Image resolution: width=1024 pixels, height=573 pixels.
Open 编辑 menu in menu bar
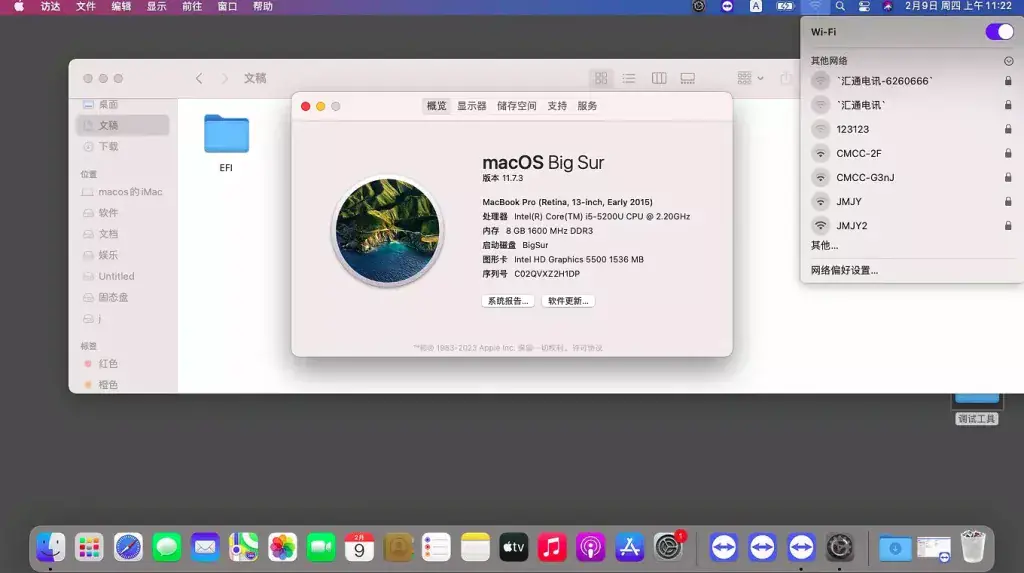[x=121, y=7]
